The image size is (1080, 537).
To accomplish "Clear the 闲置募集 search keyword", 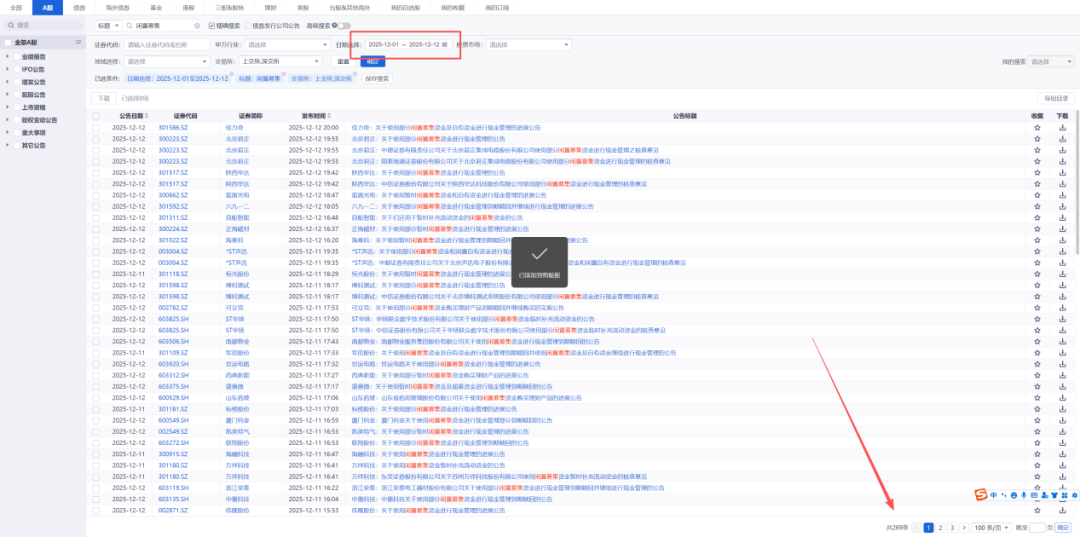I will (x=197, y=25).
